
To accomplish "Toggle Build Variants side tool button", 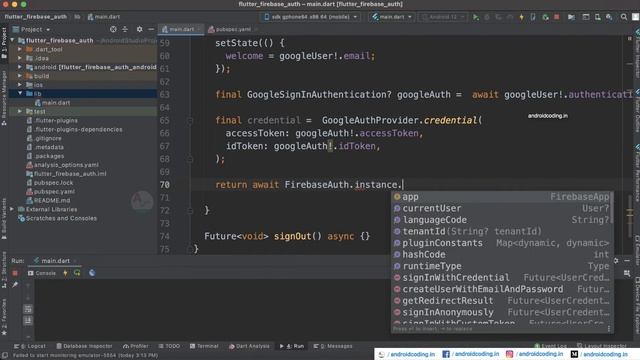I will (x=4, y=218).
